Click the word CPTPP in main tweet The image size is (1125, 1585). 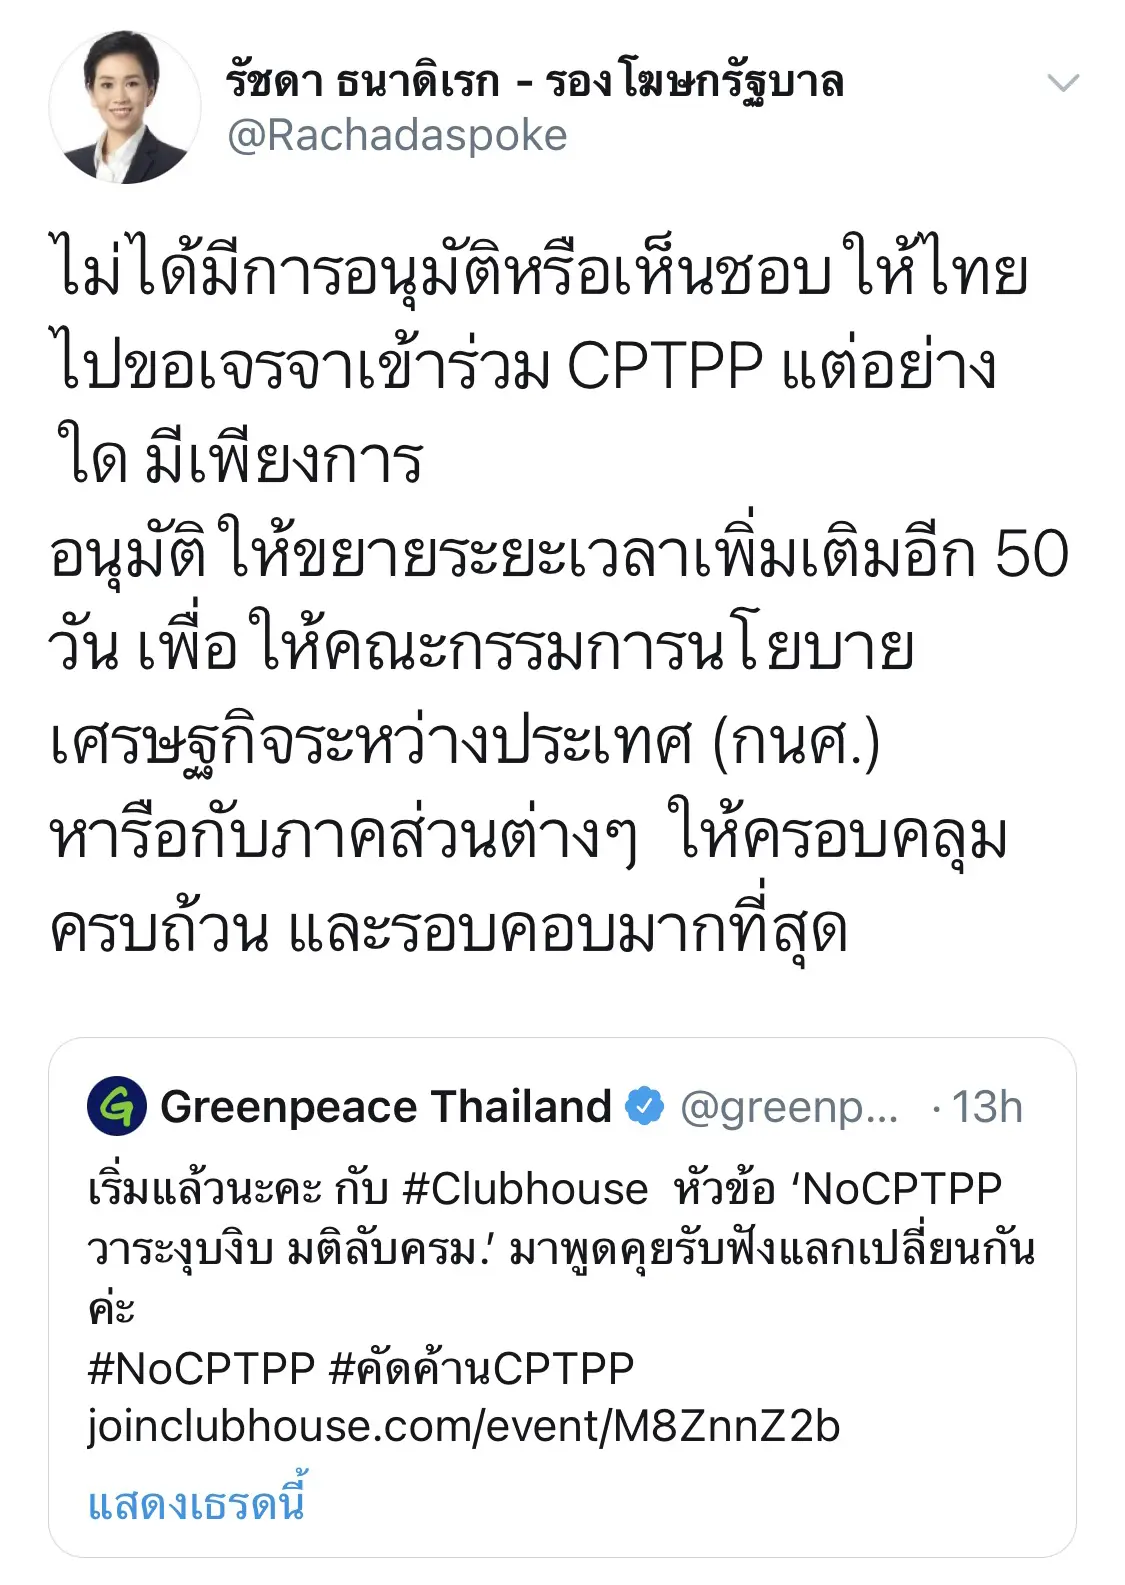[664, 366]
